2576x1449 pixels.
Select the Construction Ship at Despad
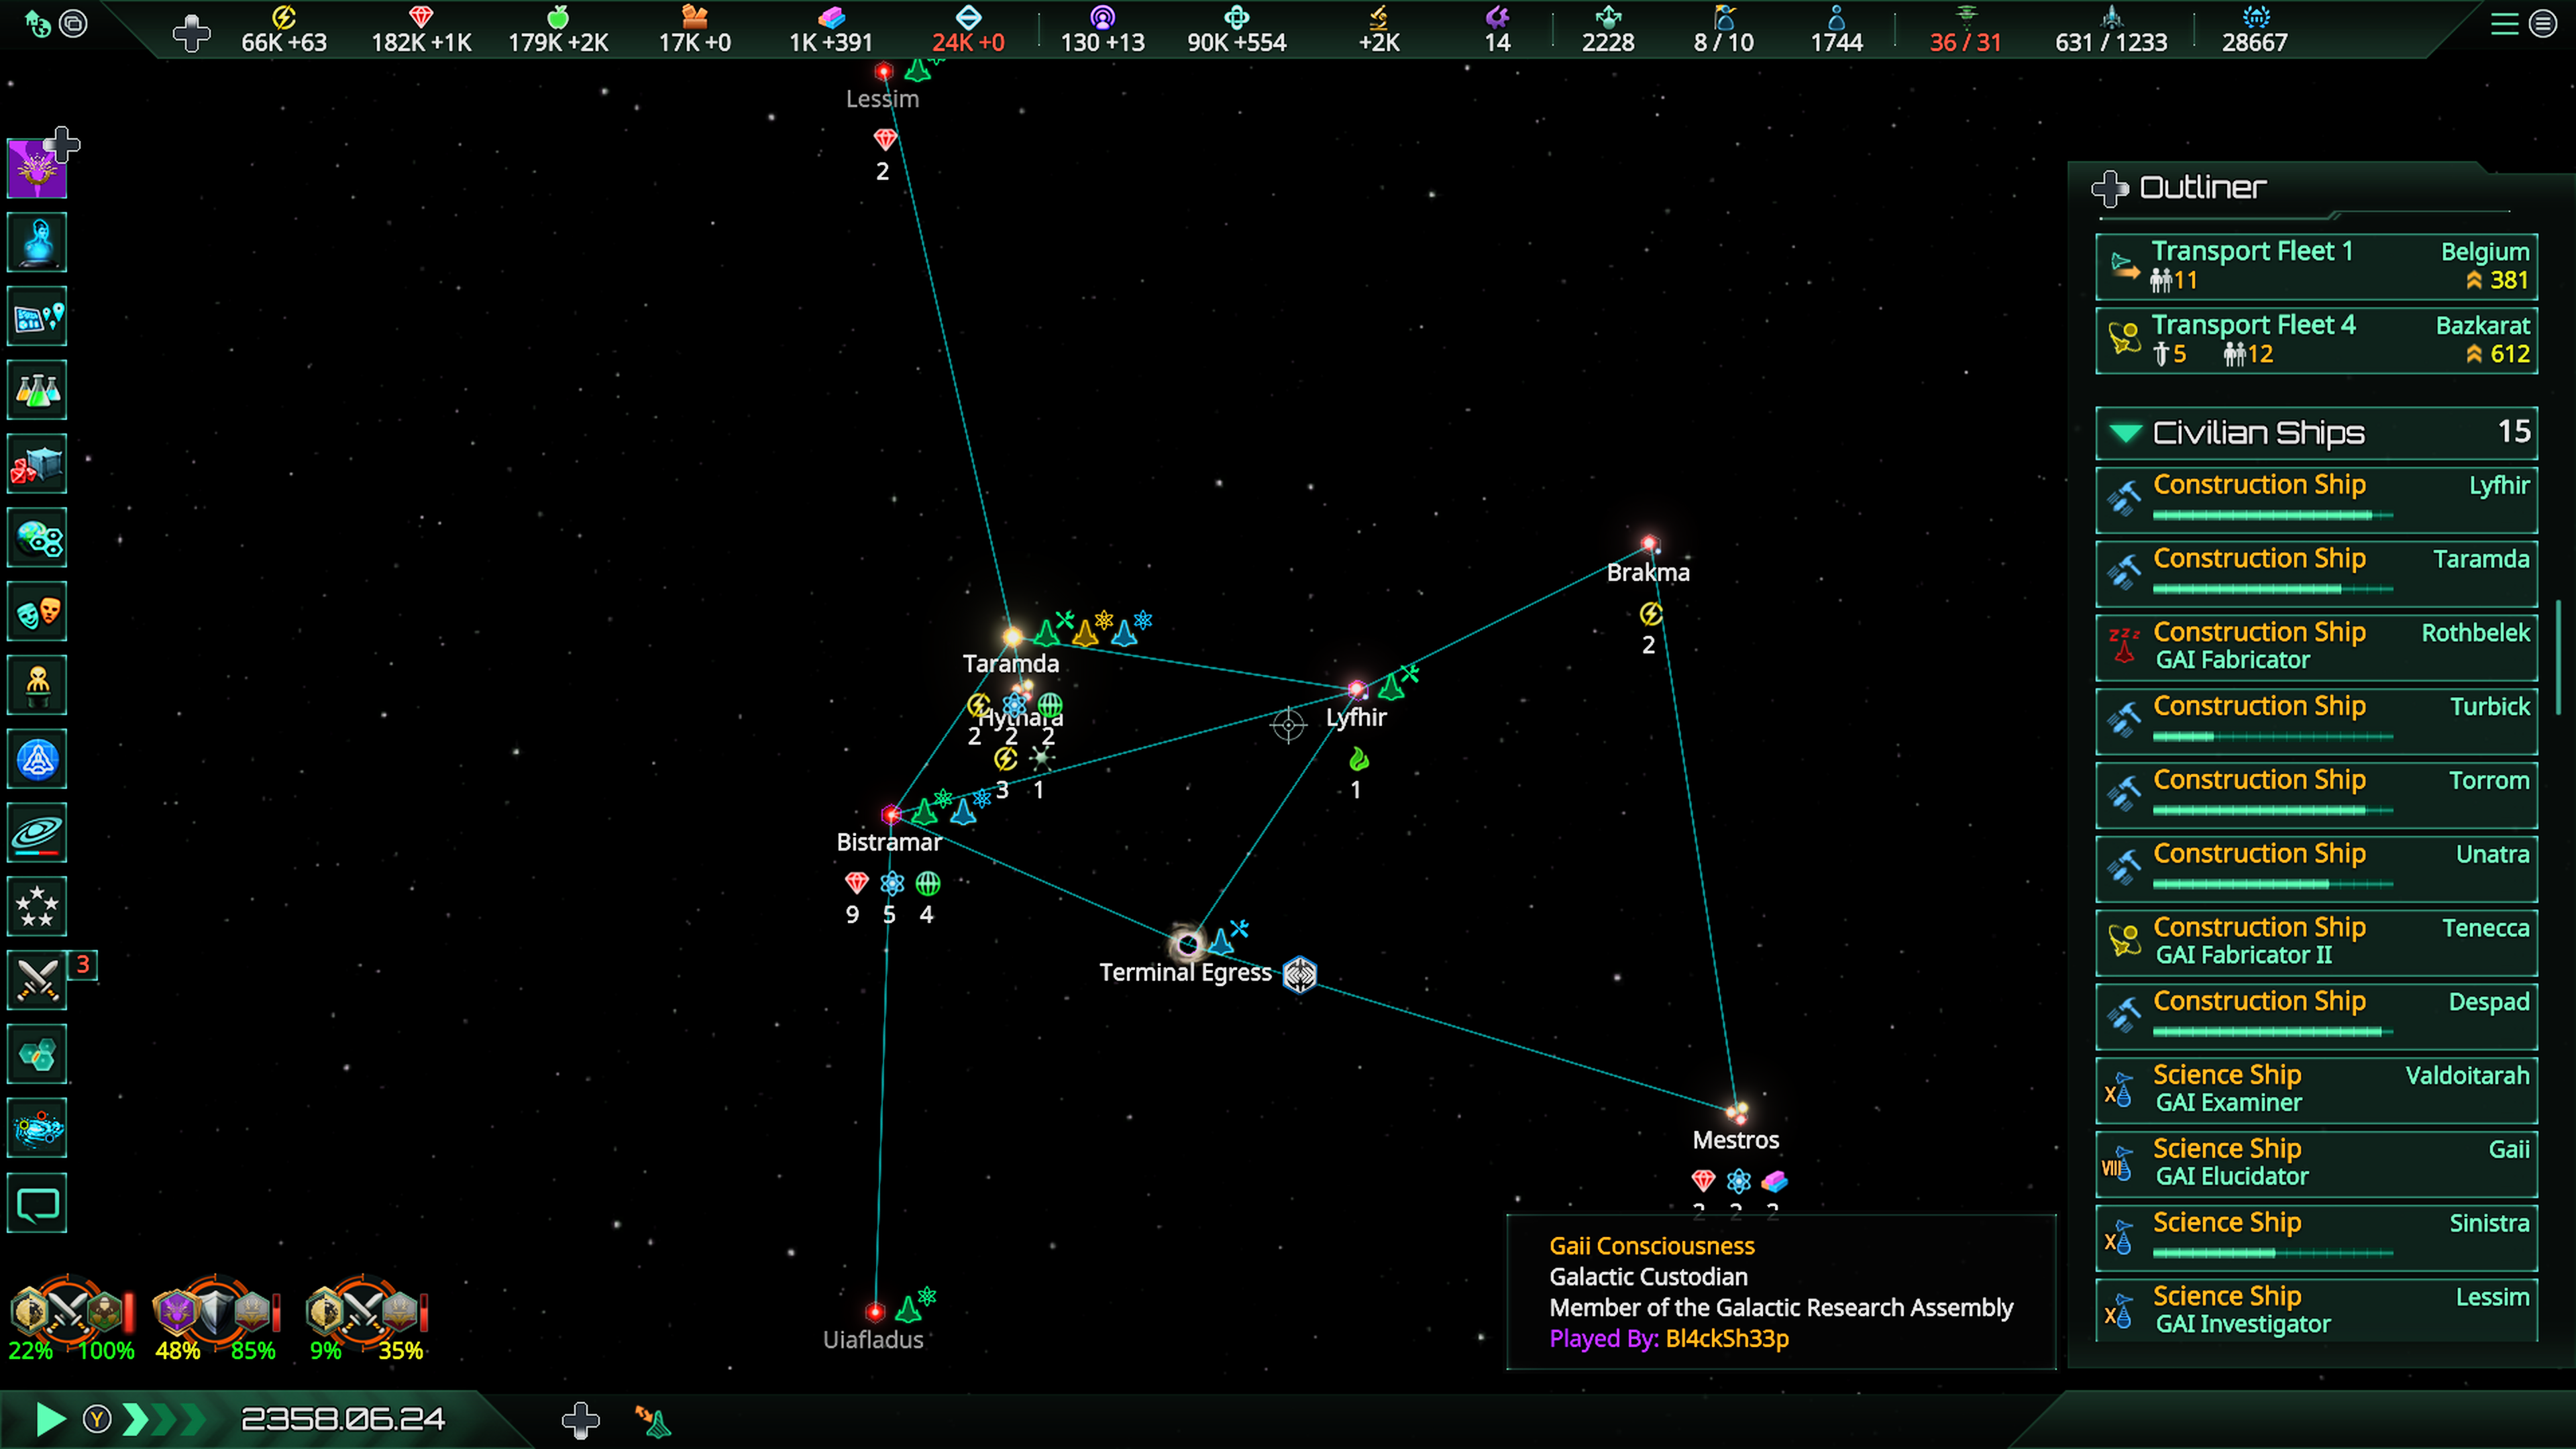(x=2316, y=1017)
